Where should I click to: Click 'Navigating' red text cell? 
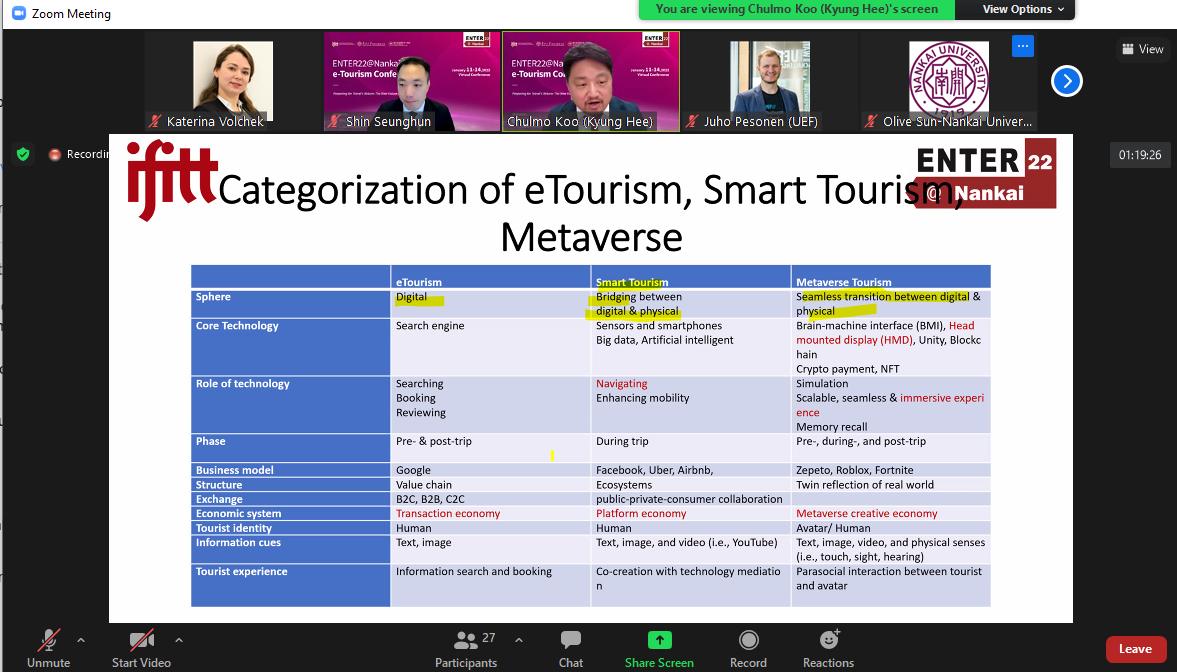coord(622,384)
